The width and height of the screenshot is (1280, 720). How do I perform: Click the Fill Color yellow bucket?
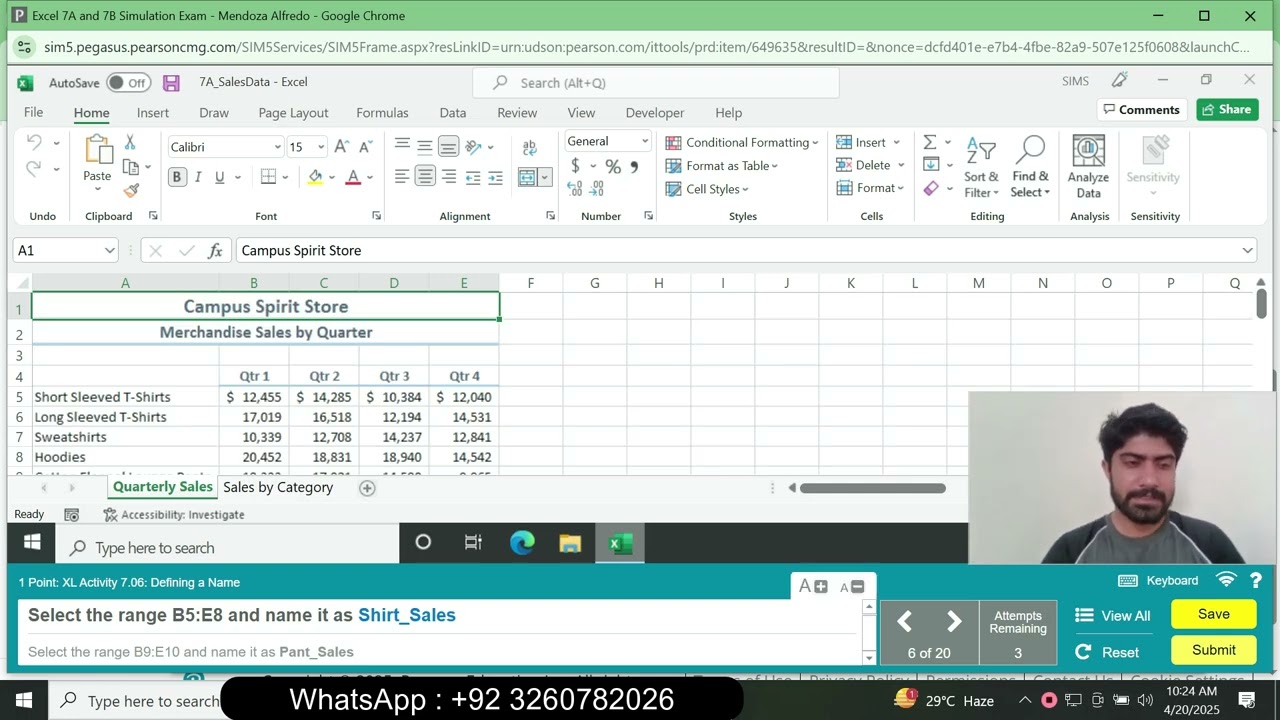(x=316, y=177)
